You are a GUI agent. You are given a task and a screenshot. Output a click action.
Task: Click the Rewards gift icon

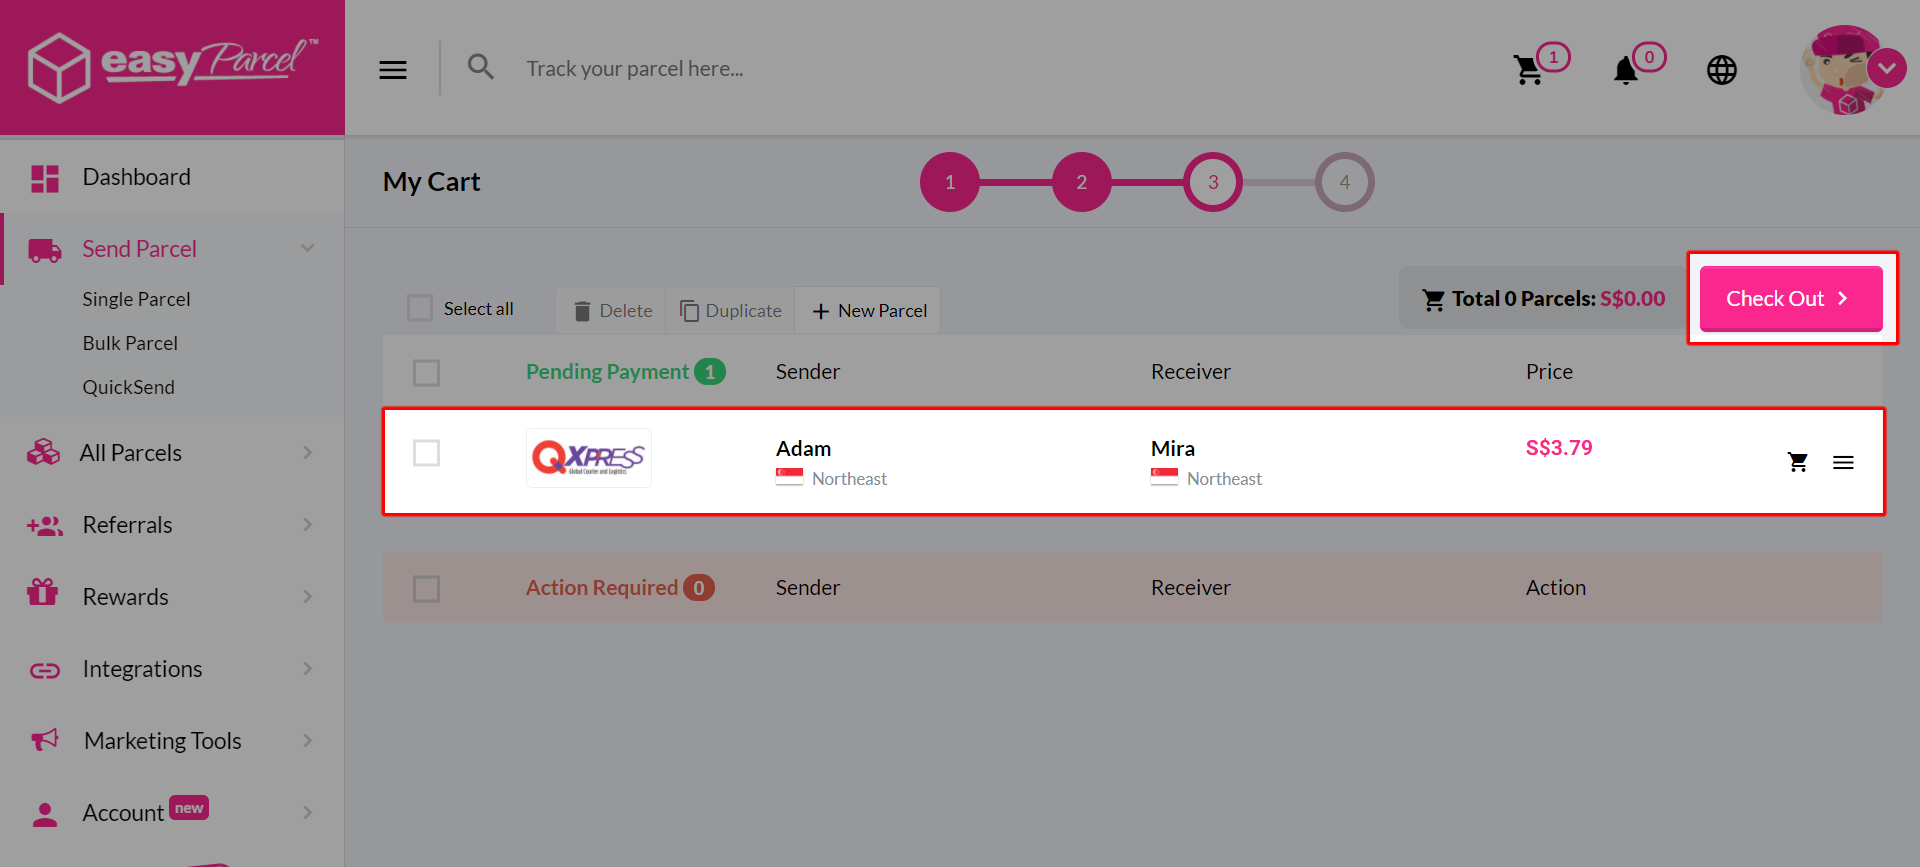pos(44,595)
